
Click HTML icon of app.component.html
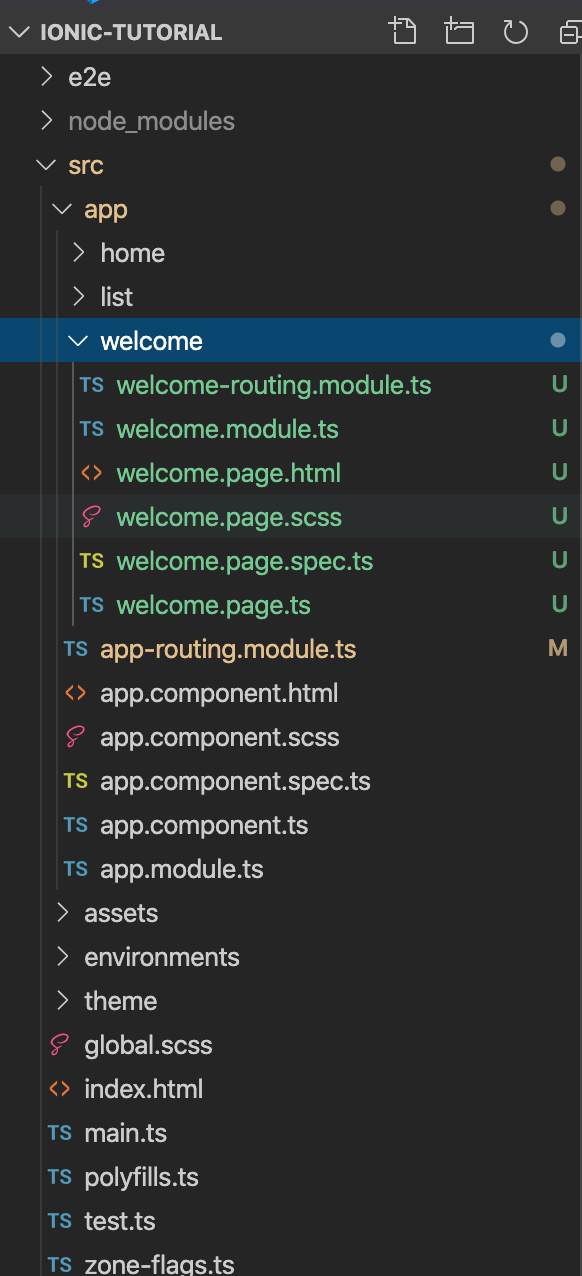(x=76, y=693)
